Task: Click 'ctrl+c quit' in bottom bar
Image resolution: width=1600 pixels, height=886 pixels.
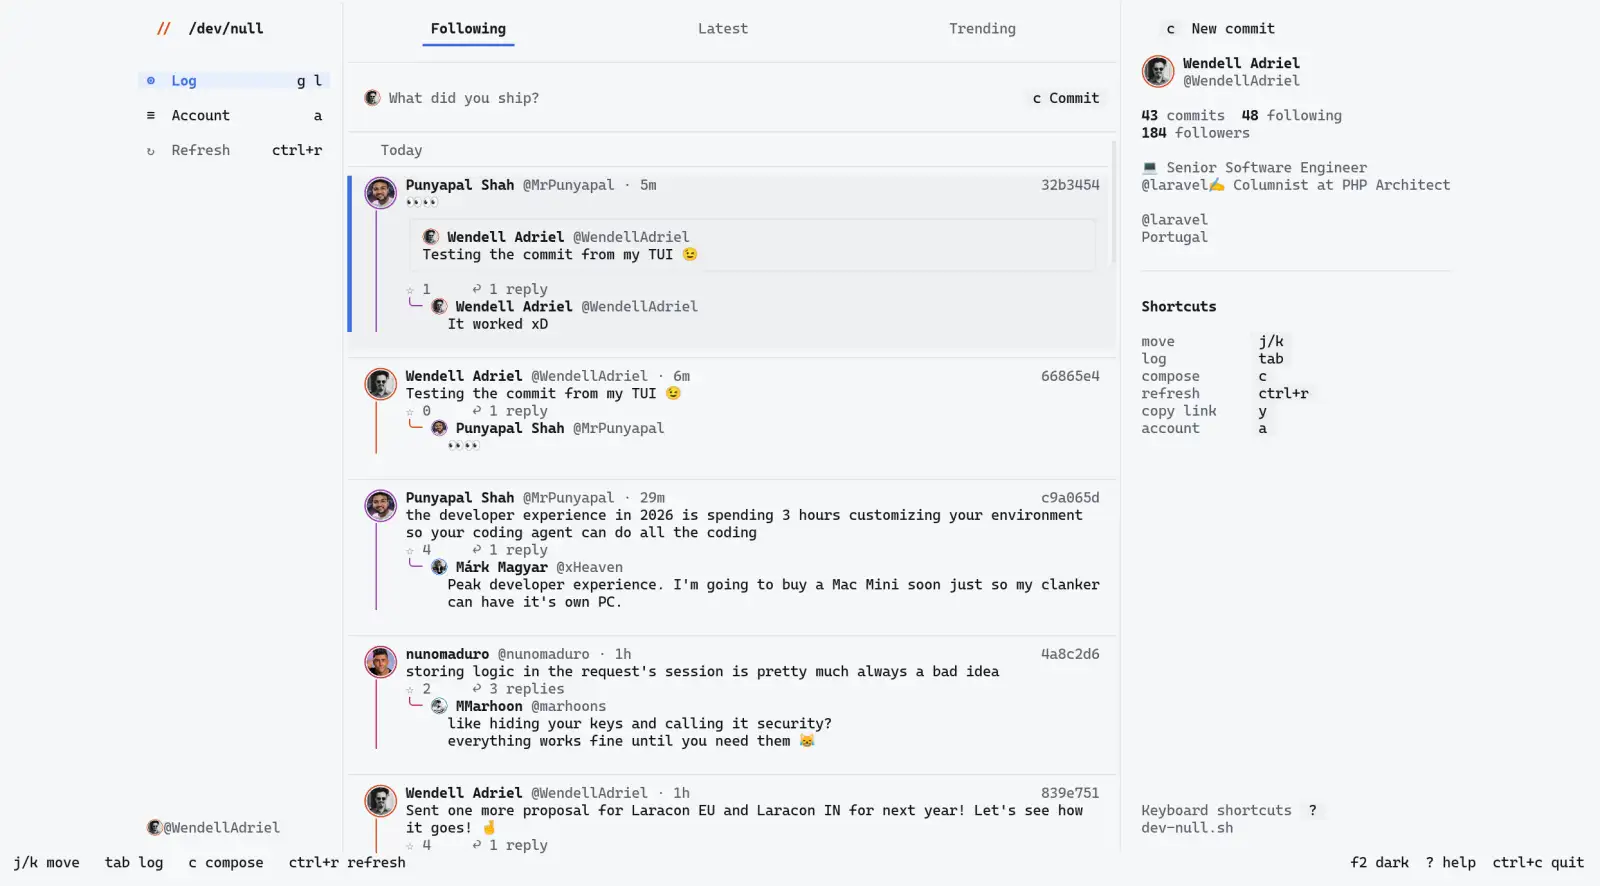Action: (x=1538, y=862)
